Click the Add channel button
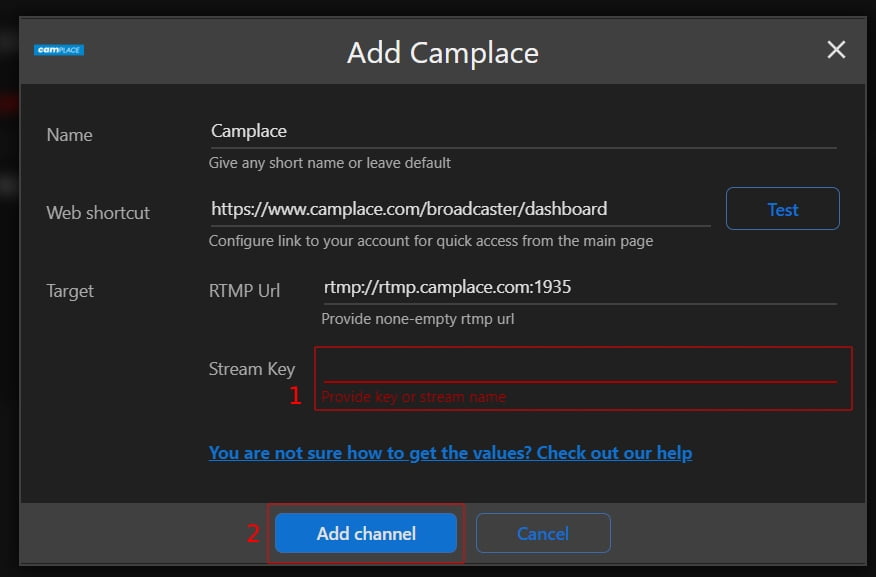This screenshot has width=876, height=577. tap(366, 533)
